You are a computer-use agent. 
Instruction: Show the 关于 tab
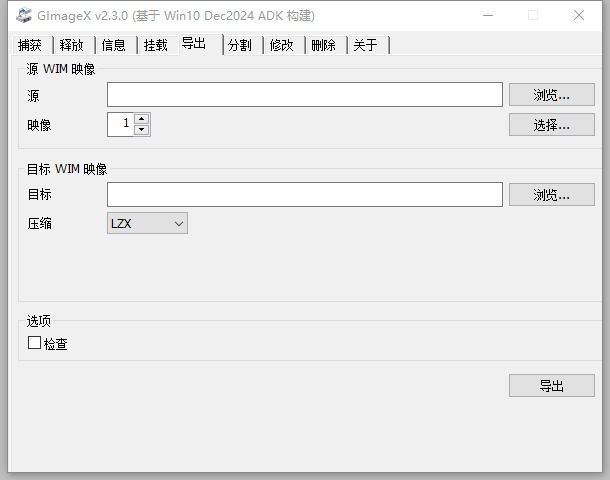[366, 45]
